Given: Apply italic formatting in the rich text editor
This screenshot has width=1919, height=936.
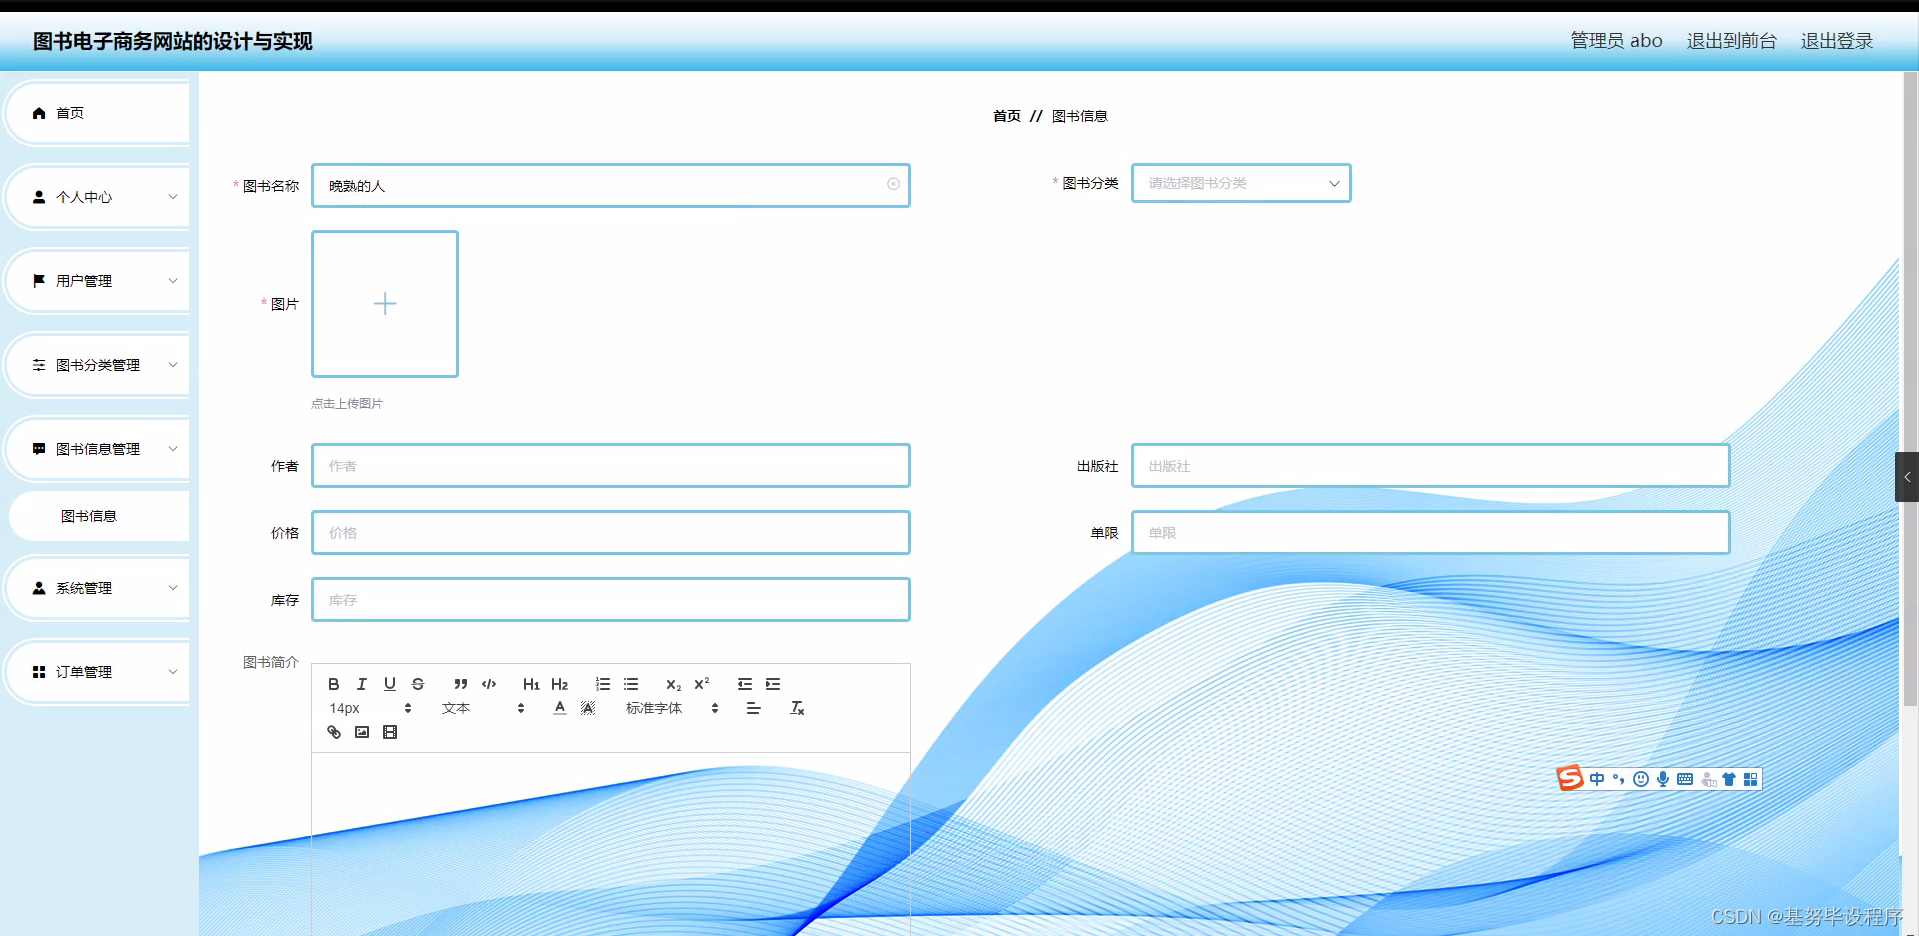Looking at the screenshot, I should click(x=361, y=684).
